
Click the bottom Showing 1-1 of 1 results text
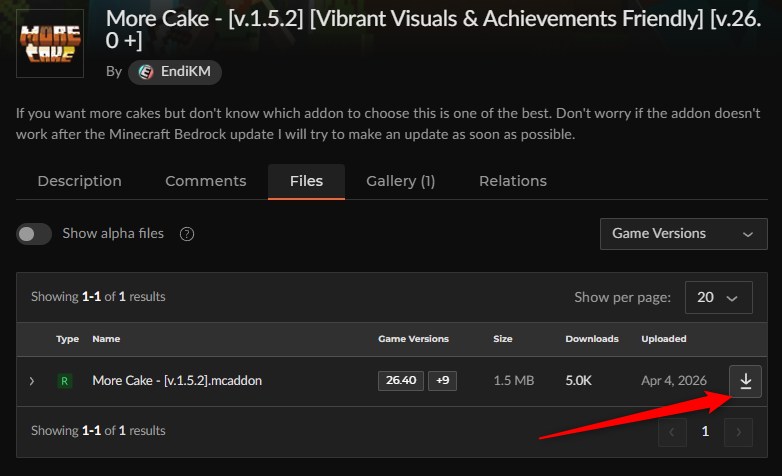coord(98,431)
